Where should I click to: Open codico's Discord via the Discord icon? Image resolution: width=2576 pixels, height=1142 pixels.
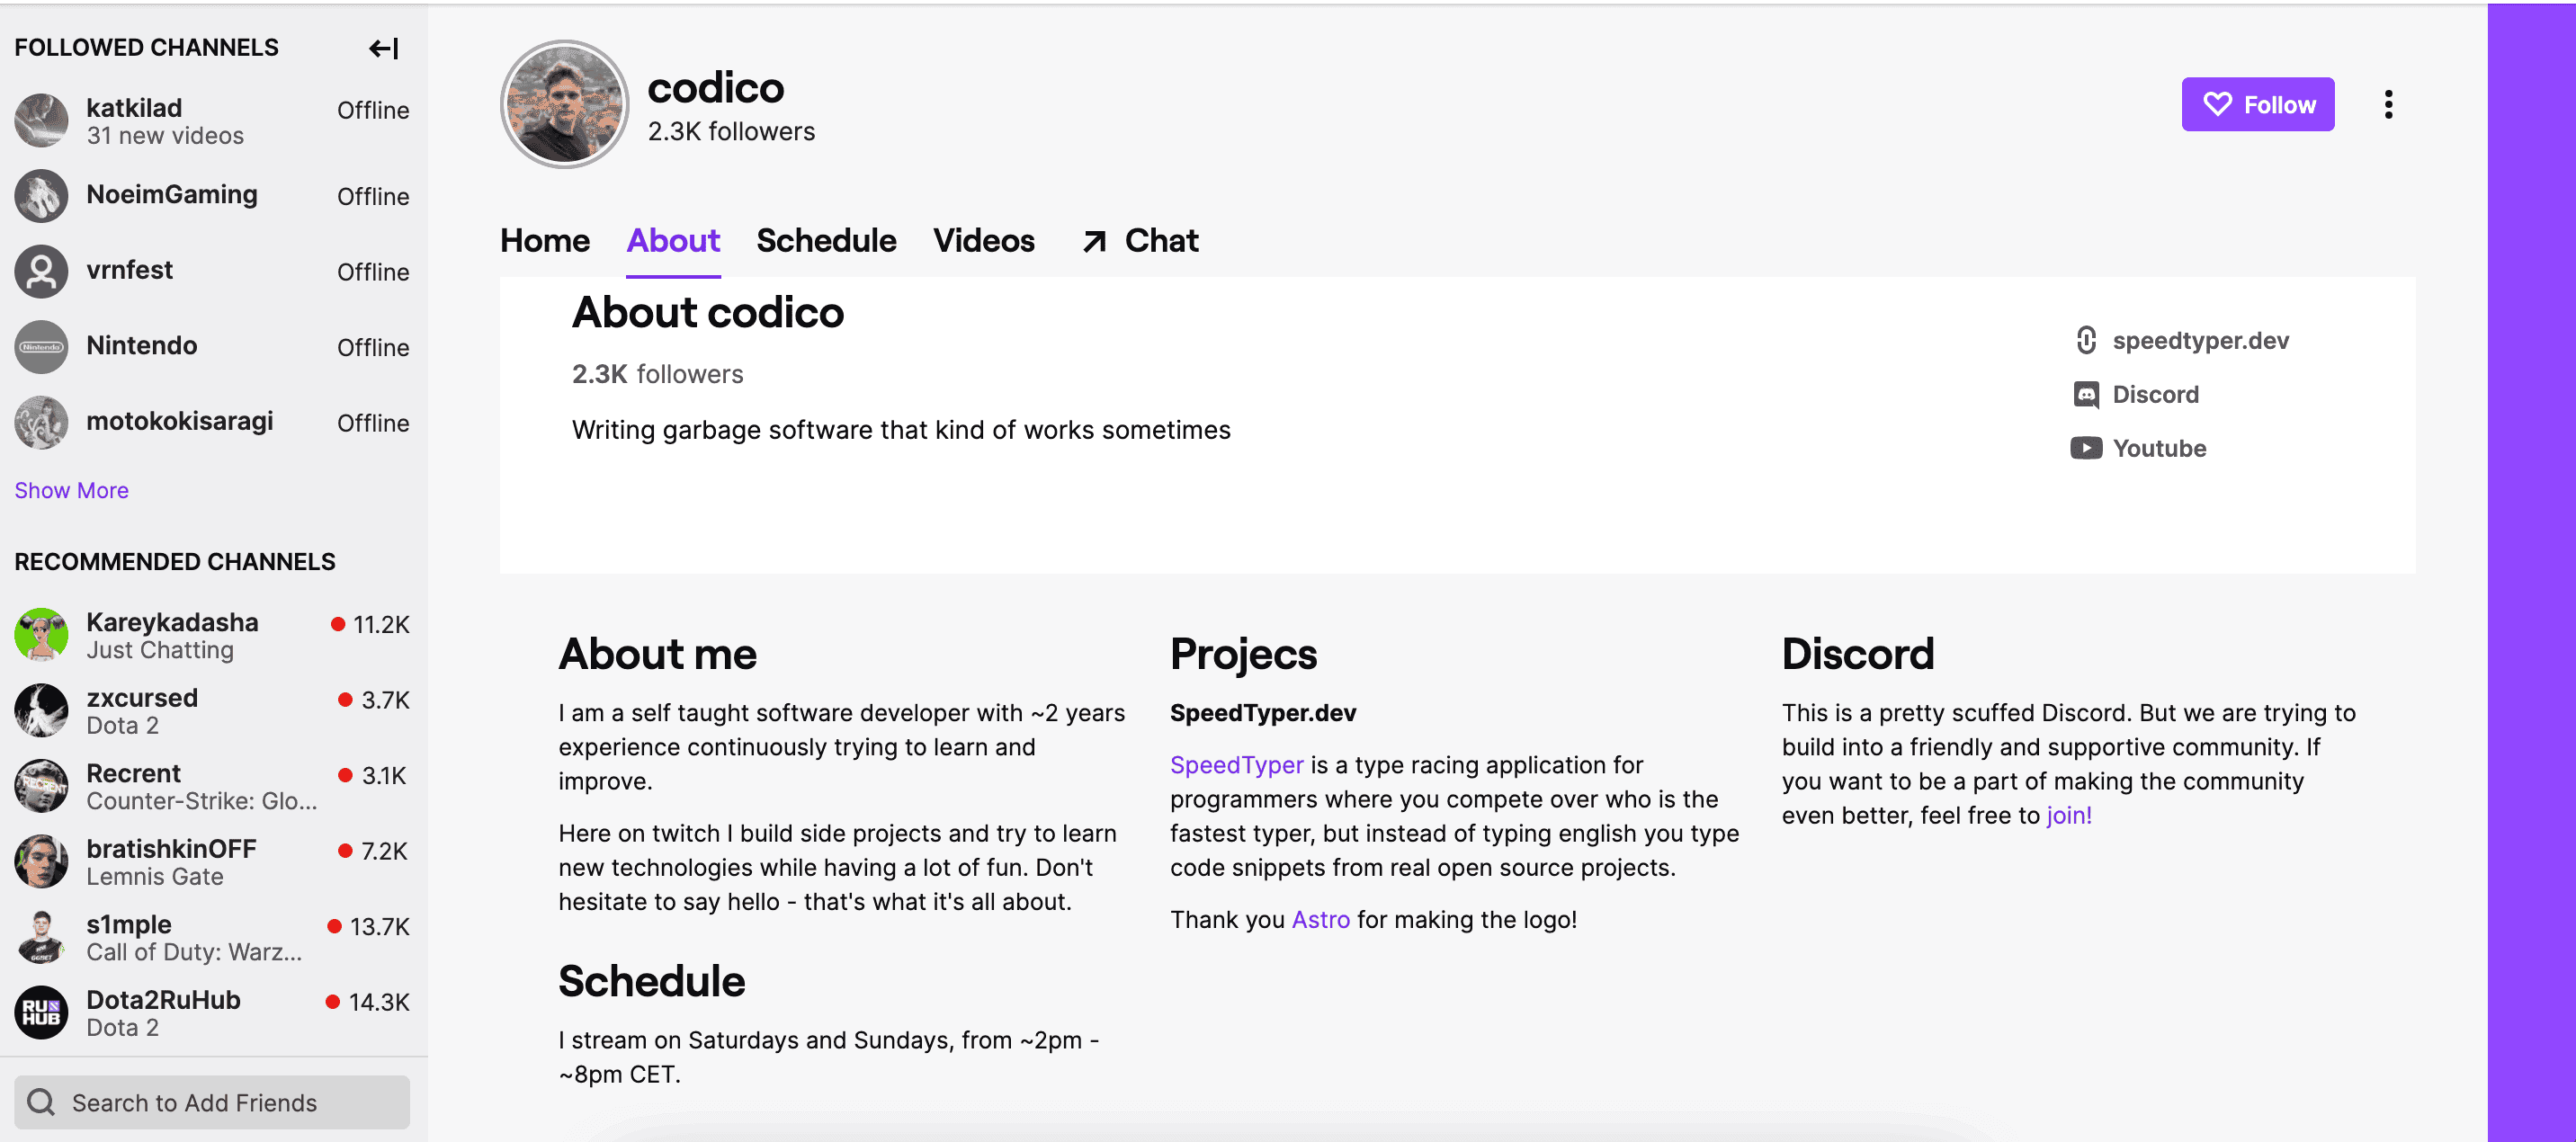2087,394
